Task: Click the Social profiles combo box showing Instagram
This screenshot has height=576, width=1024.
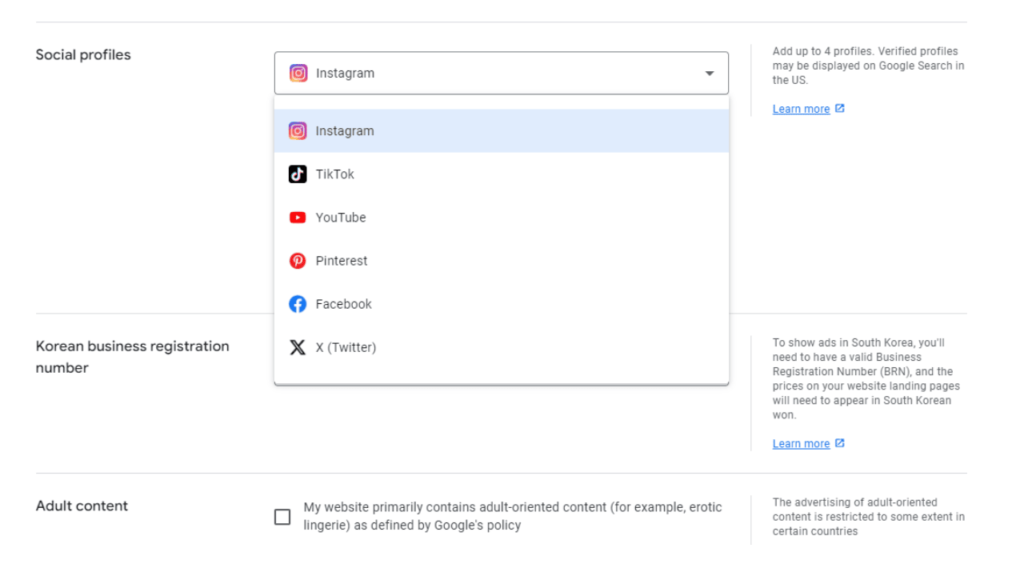Action: point(502,73)
